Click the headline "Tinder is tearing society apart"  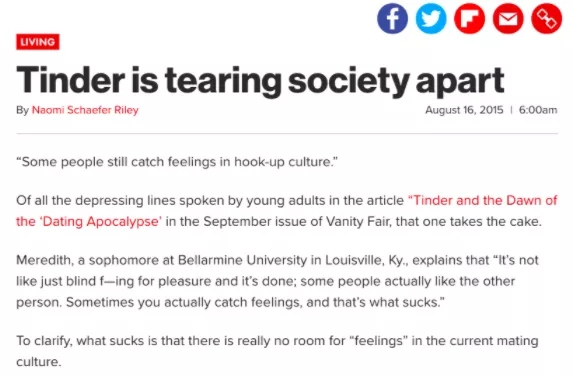(x=260, y=80)
